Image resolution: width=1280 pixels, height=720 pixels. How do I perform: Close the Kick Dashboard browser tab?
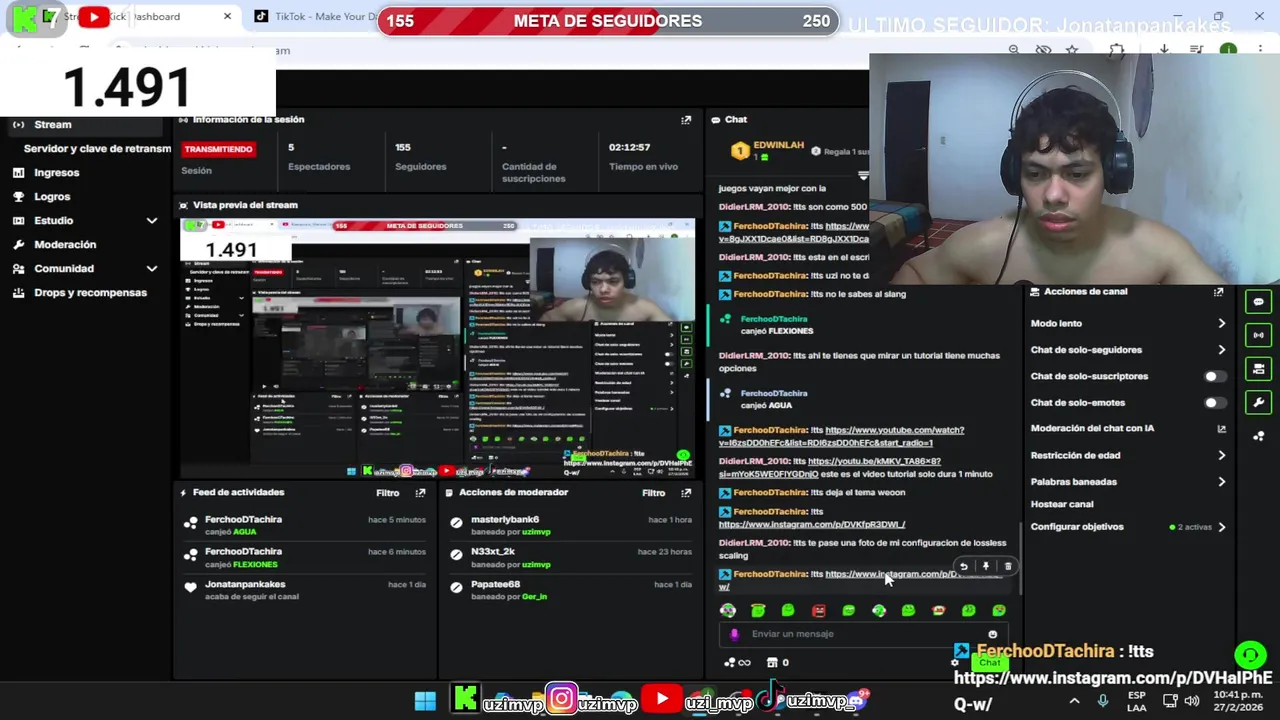point(227,17)
